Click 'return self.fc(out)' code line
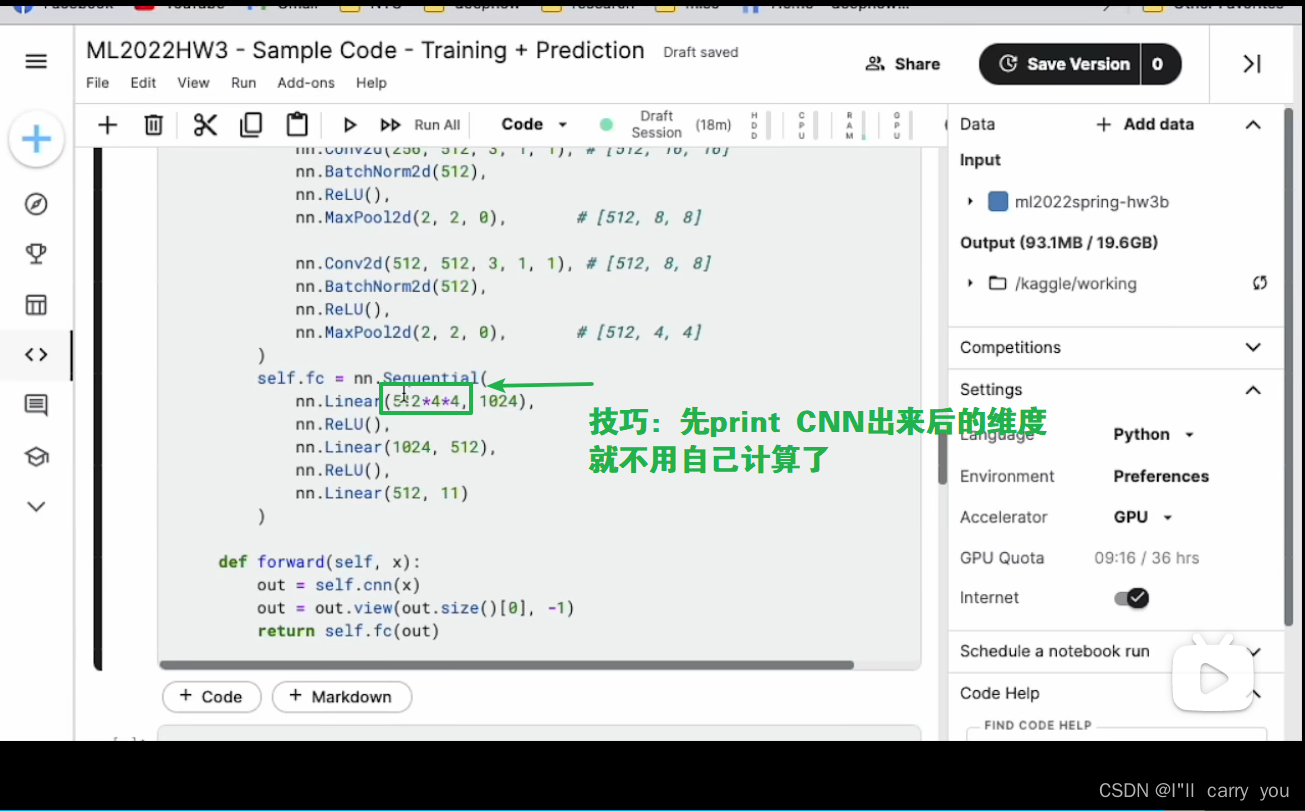Screen dimensions: 1305x811 [x=348, y=631]
